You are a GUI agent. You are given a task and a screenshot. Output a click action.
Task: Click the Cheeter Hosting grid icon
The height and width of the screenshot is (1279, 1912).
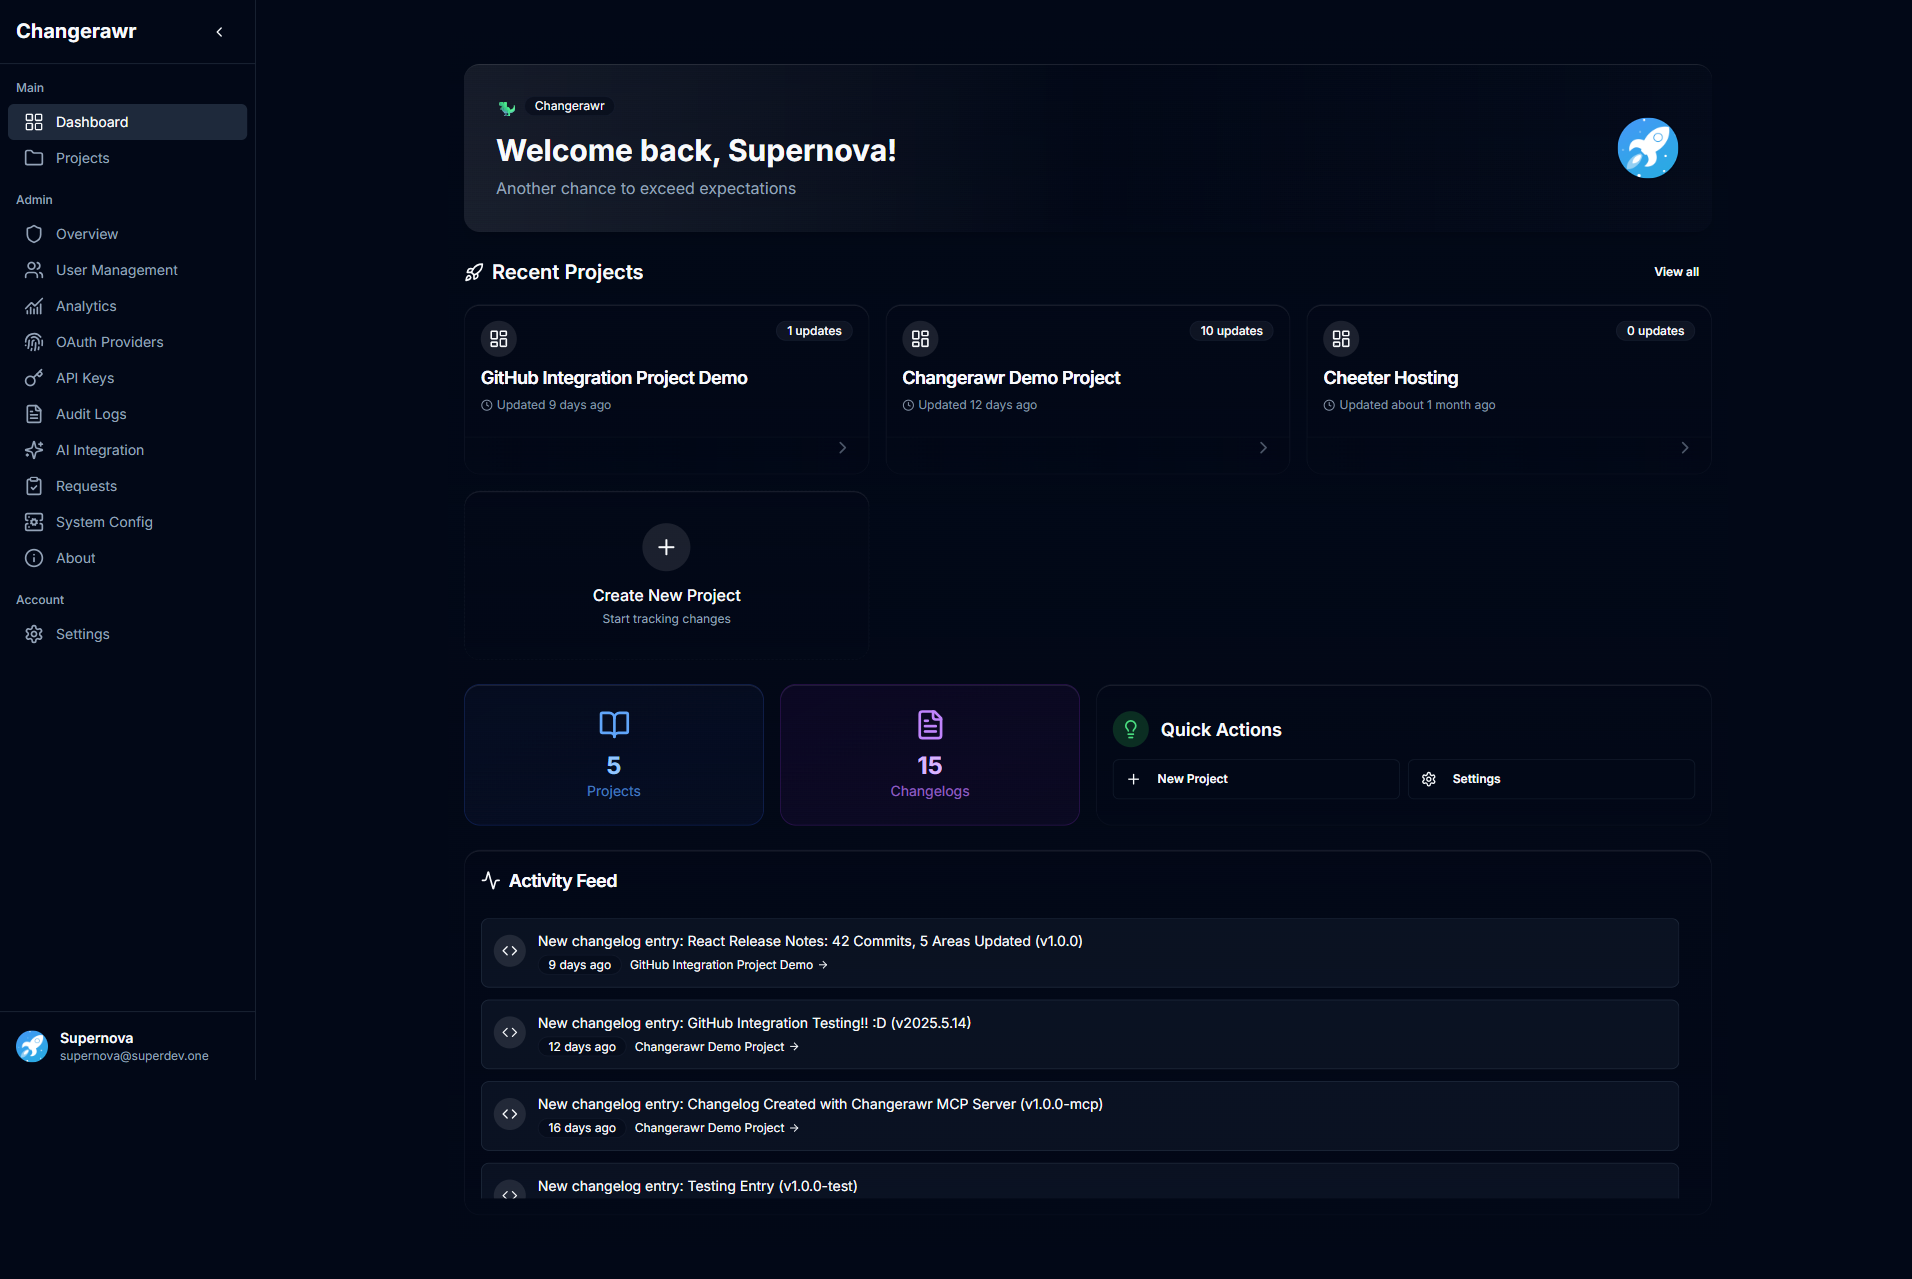pyautogui.click(x=1341, y=339)
